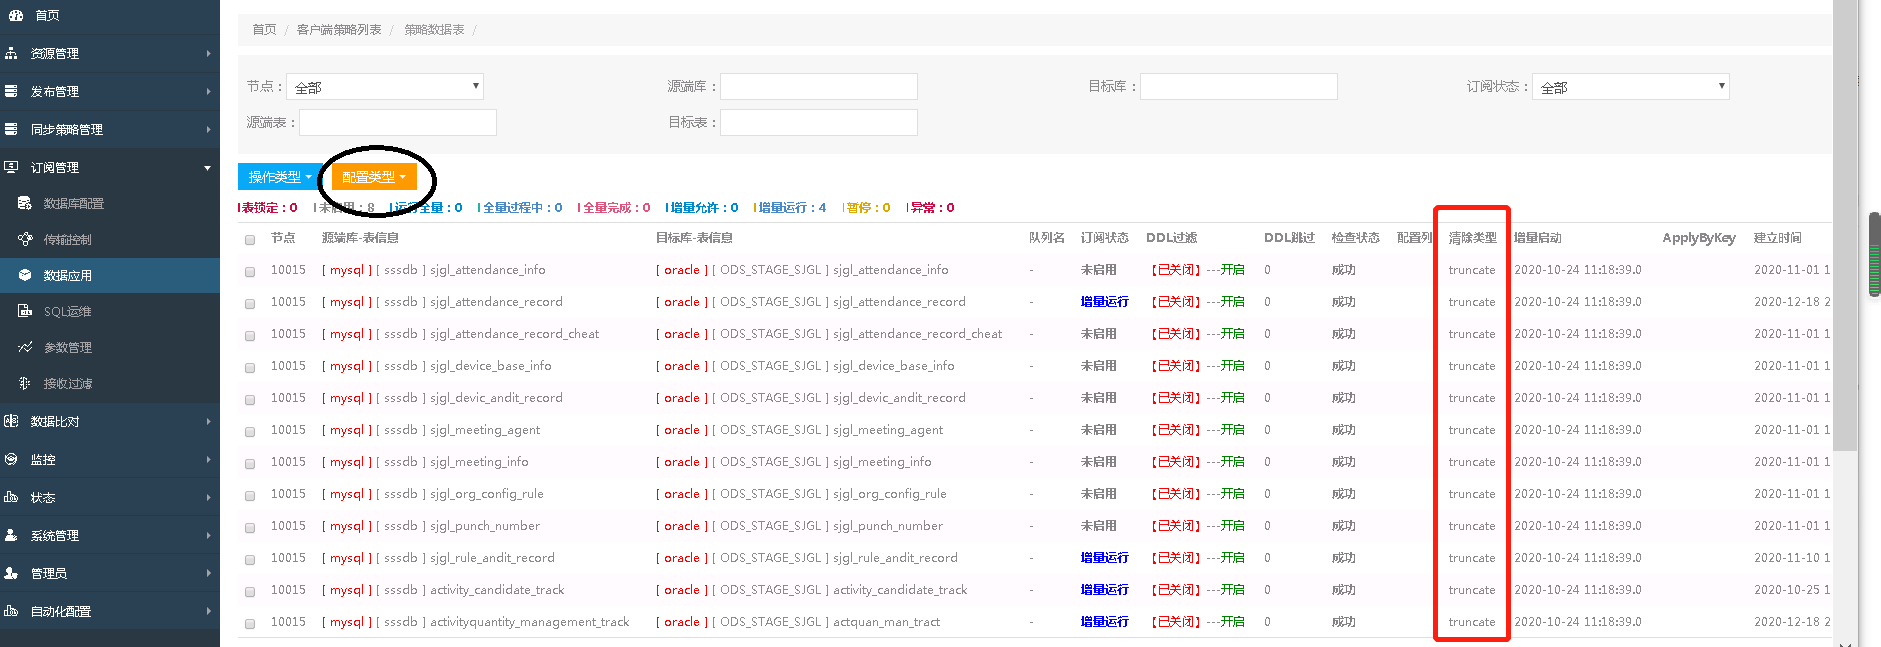Click the 传输控制 icon in sidebar
Image resolution: width=1881 pixels, height=647 pixels.
(25, 239)
